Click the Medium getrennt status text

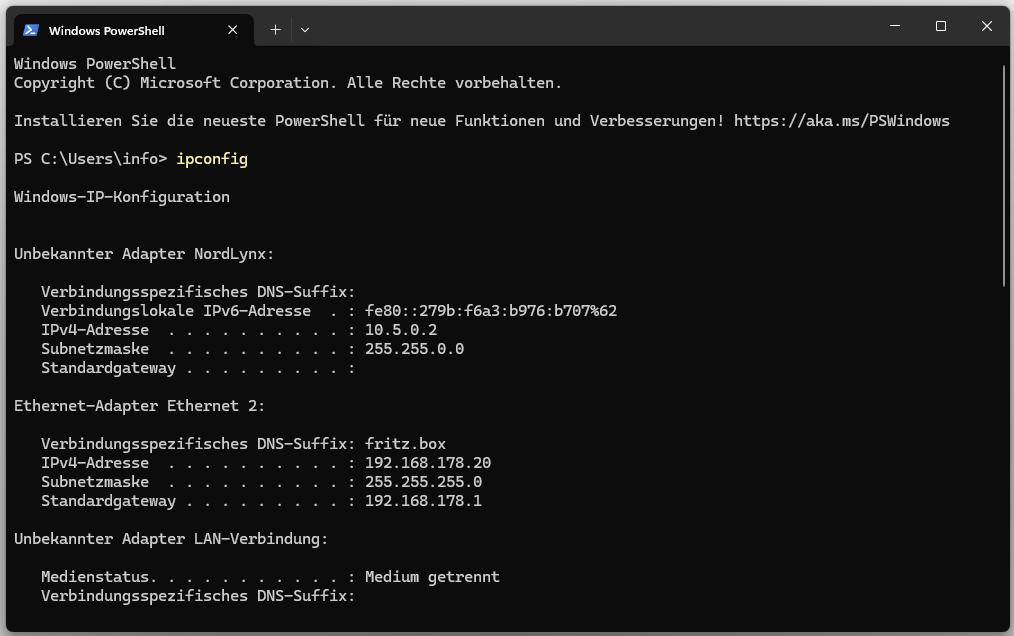click(432, 577)
